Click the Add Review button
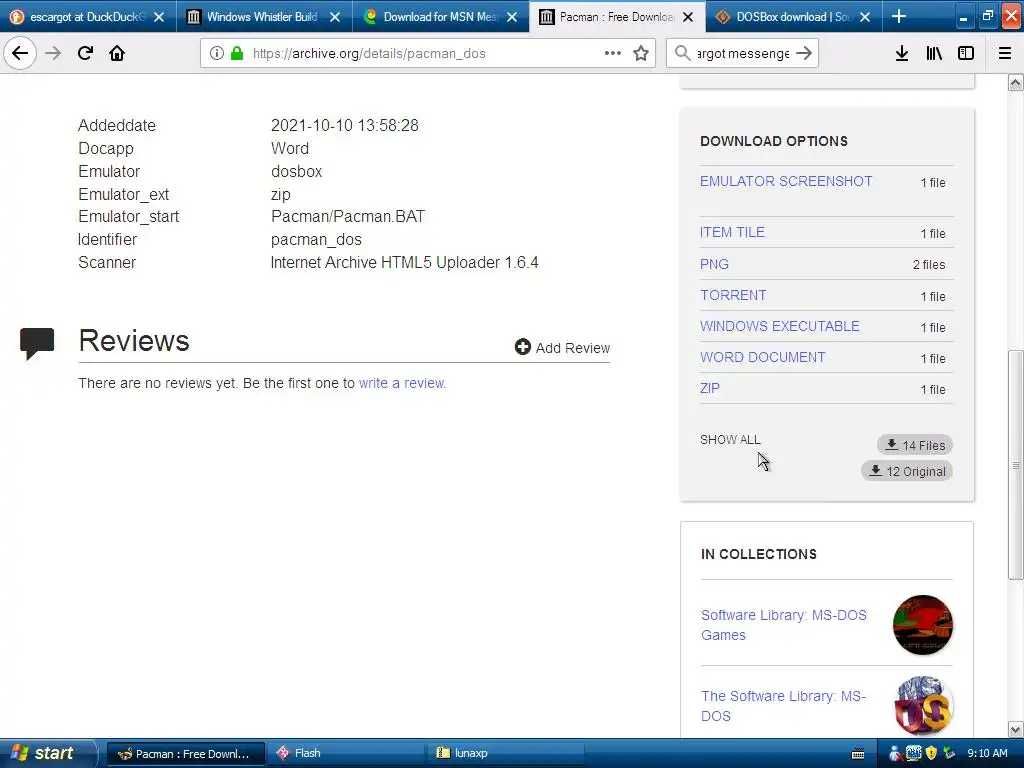Image resolution: width=1024 pixels, height=768 pixels. (562, 347)
